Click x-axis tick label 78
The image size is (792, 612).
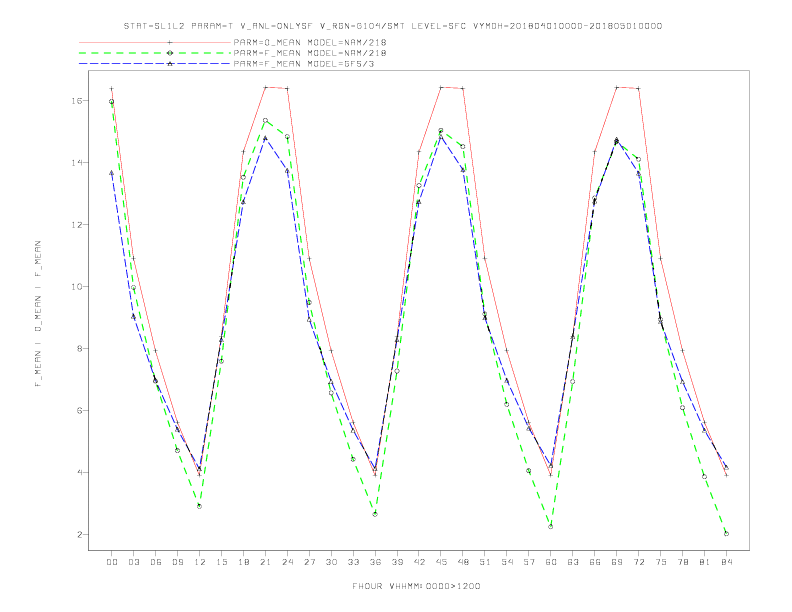point(683,562)
